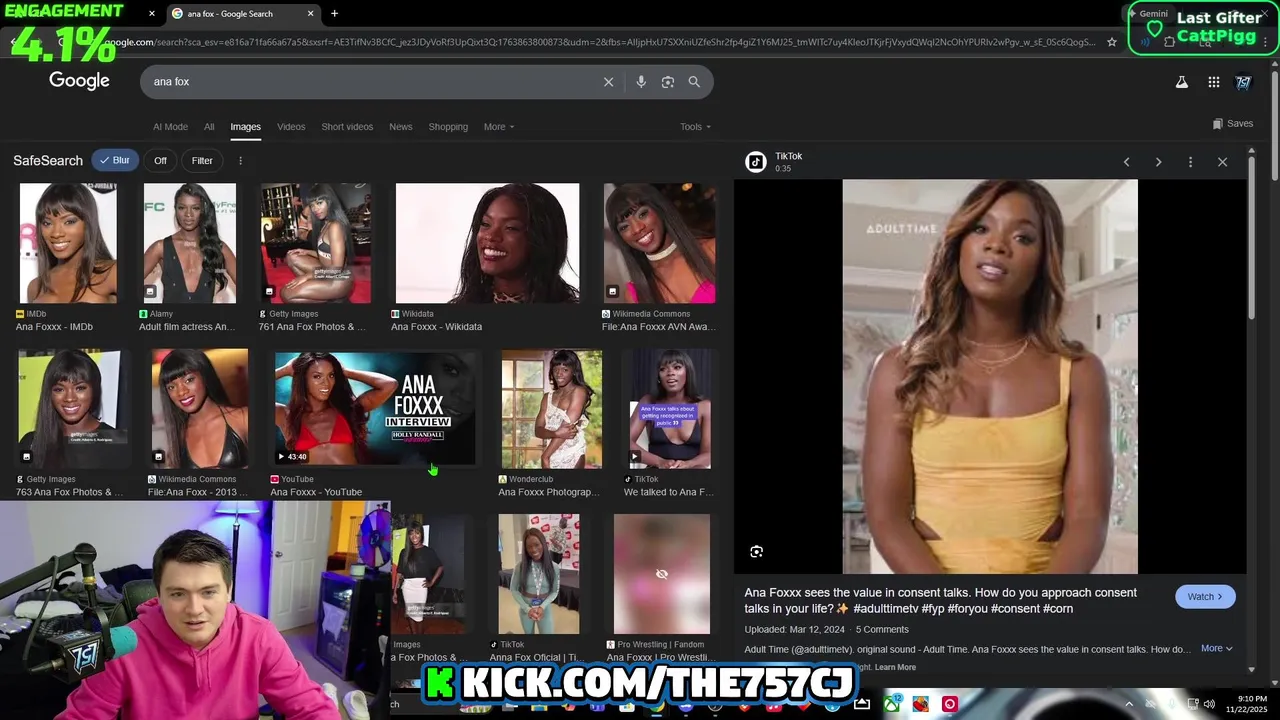Open the 761 Getty Images thumbnail
This screenshot has width=1280, height=720.
315,243
